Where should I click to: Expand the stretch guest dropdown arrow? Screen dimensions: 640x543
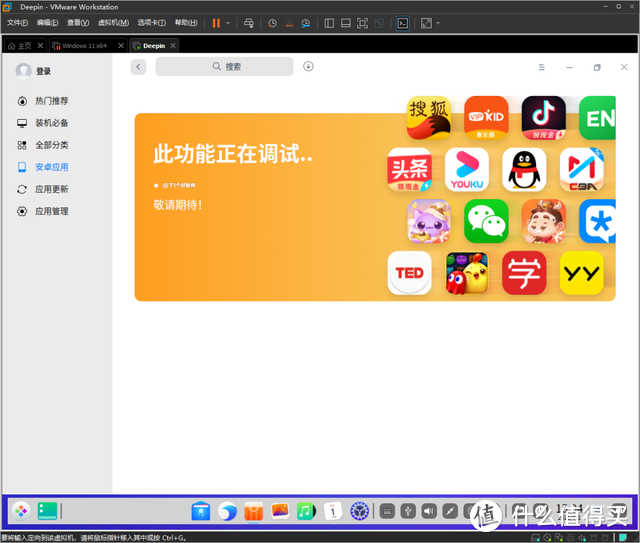tap(438, 23)
